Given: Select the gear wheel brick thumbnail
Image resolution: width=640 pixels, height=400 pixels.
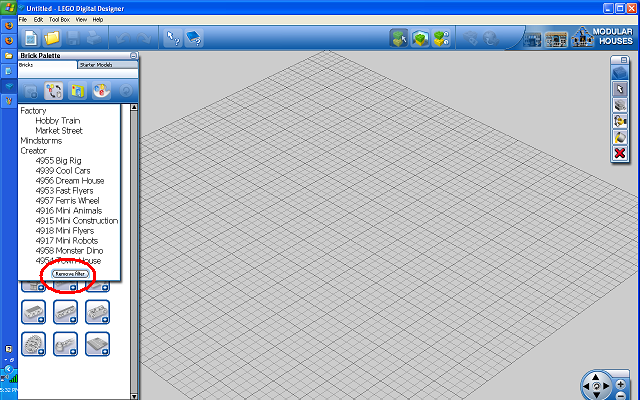Looking at the screenshot, I should 33,344.
